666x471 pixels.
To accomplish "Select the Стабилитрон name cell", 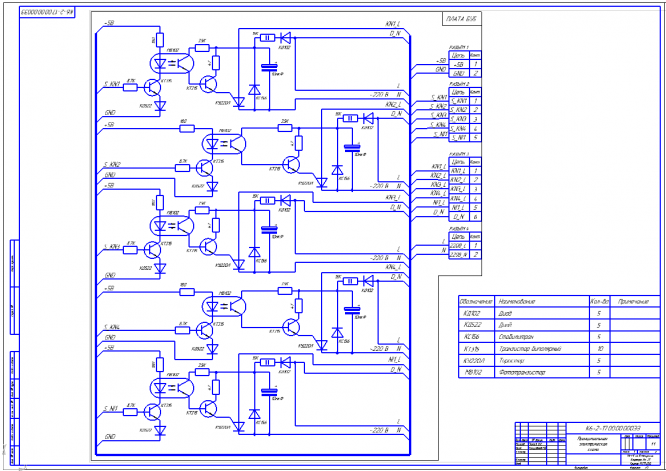I will coord(542,337).
